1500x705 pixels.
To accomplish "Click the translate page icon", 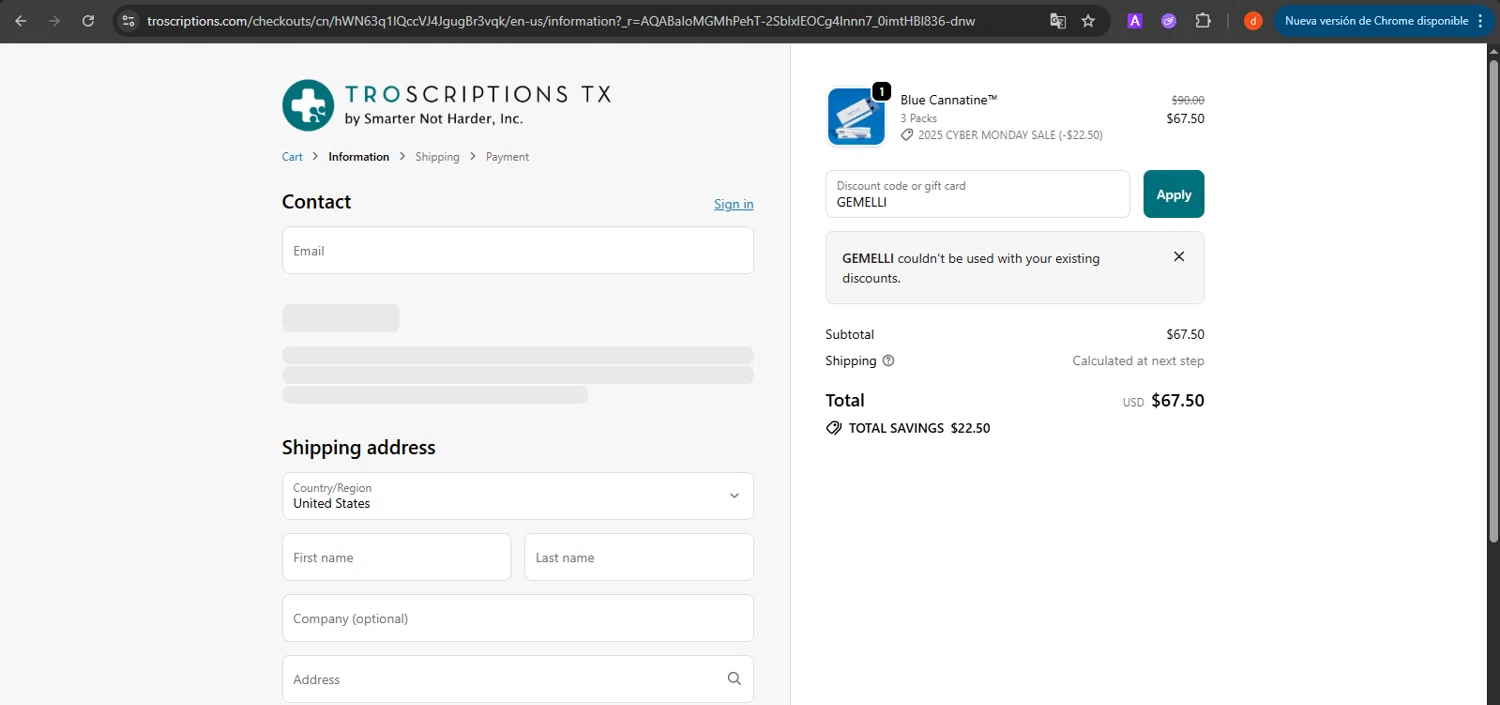I will click(x=1057, y=20).
